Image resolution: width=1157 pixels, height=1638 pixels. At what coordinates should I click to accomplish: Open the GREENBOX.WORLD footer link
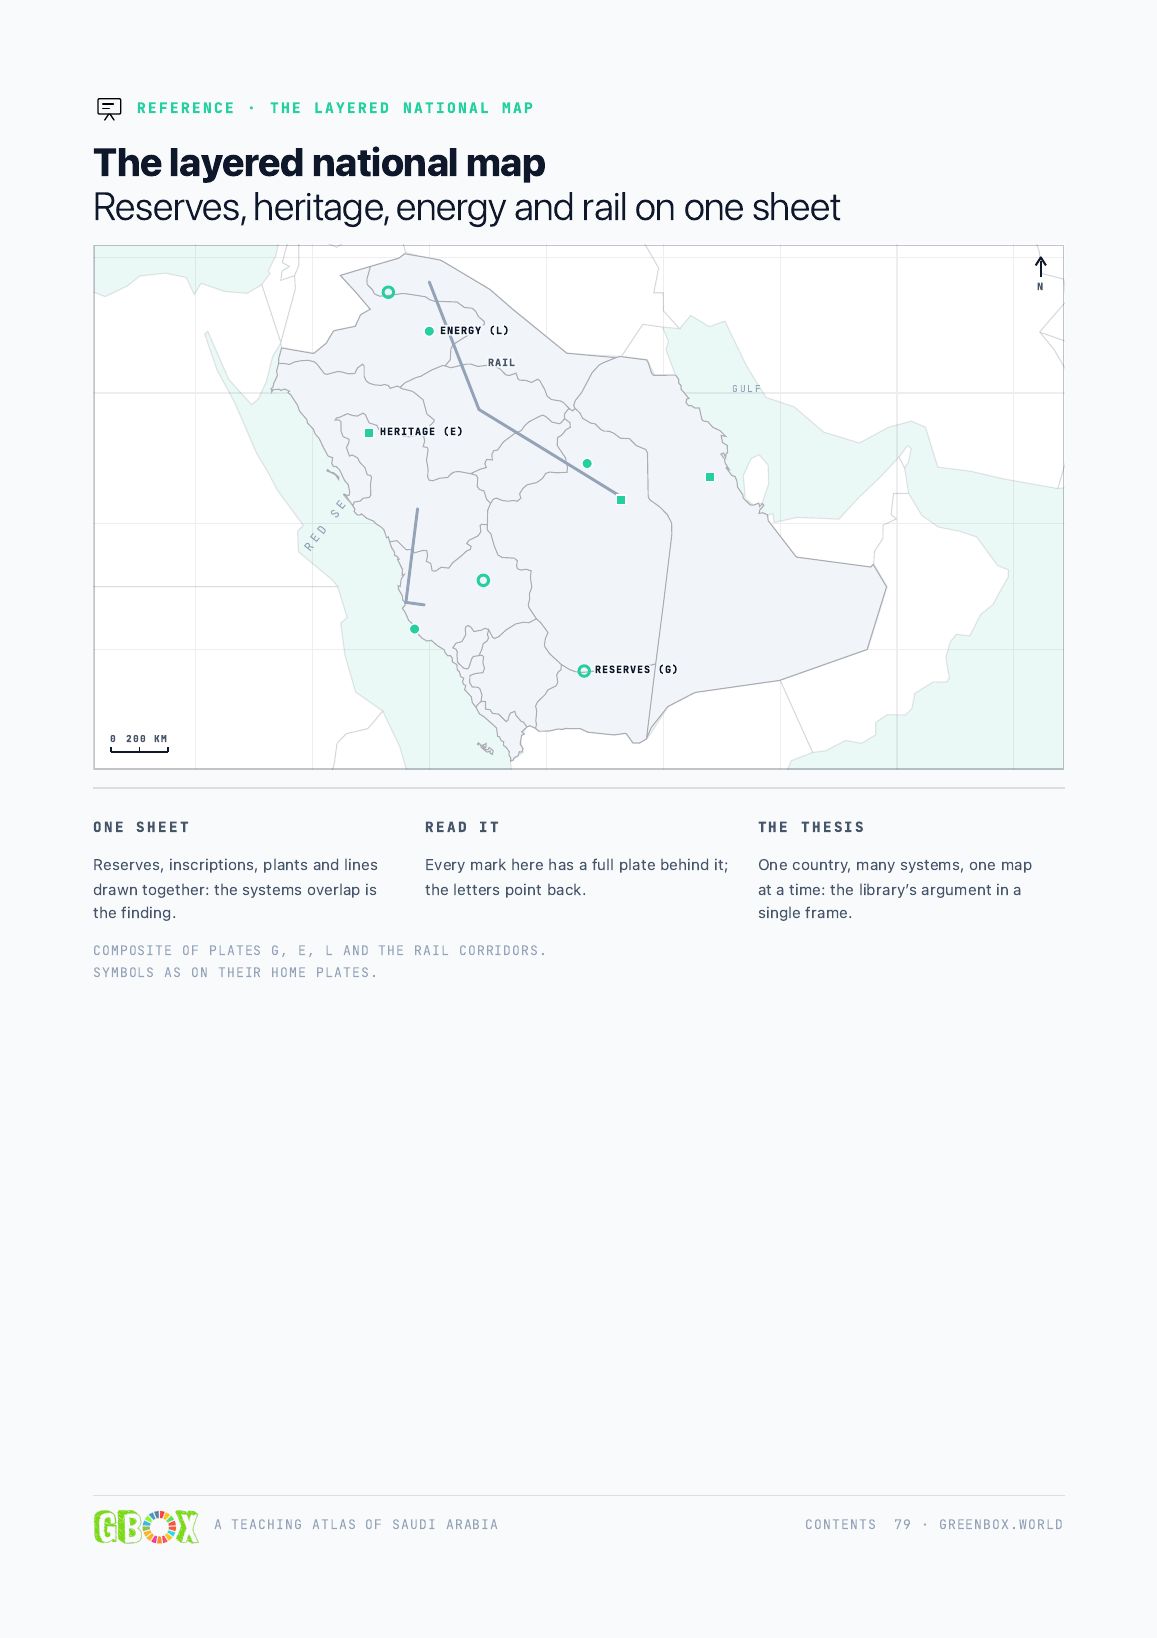pos(1001,1525)
